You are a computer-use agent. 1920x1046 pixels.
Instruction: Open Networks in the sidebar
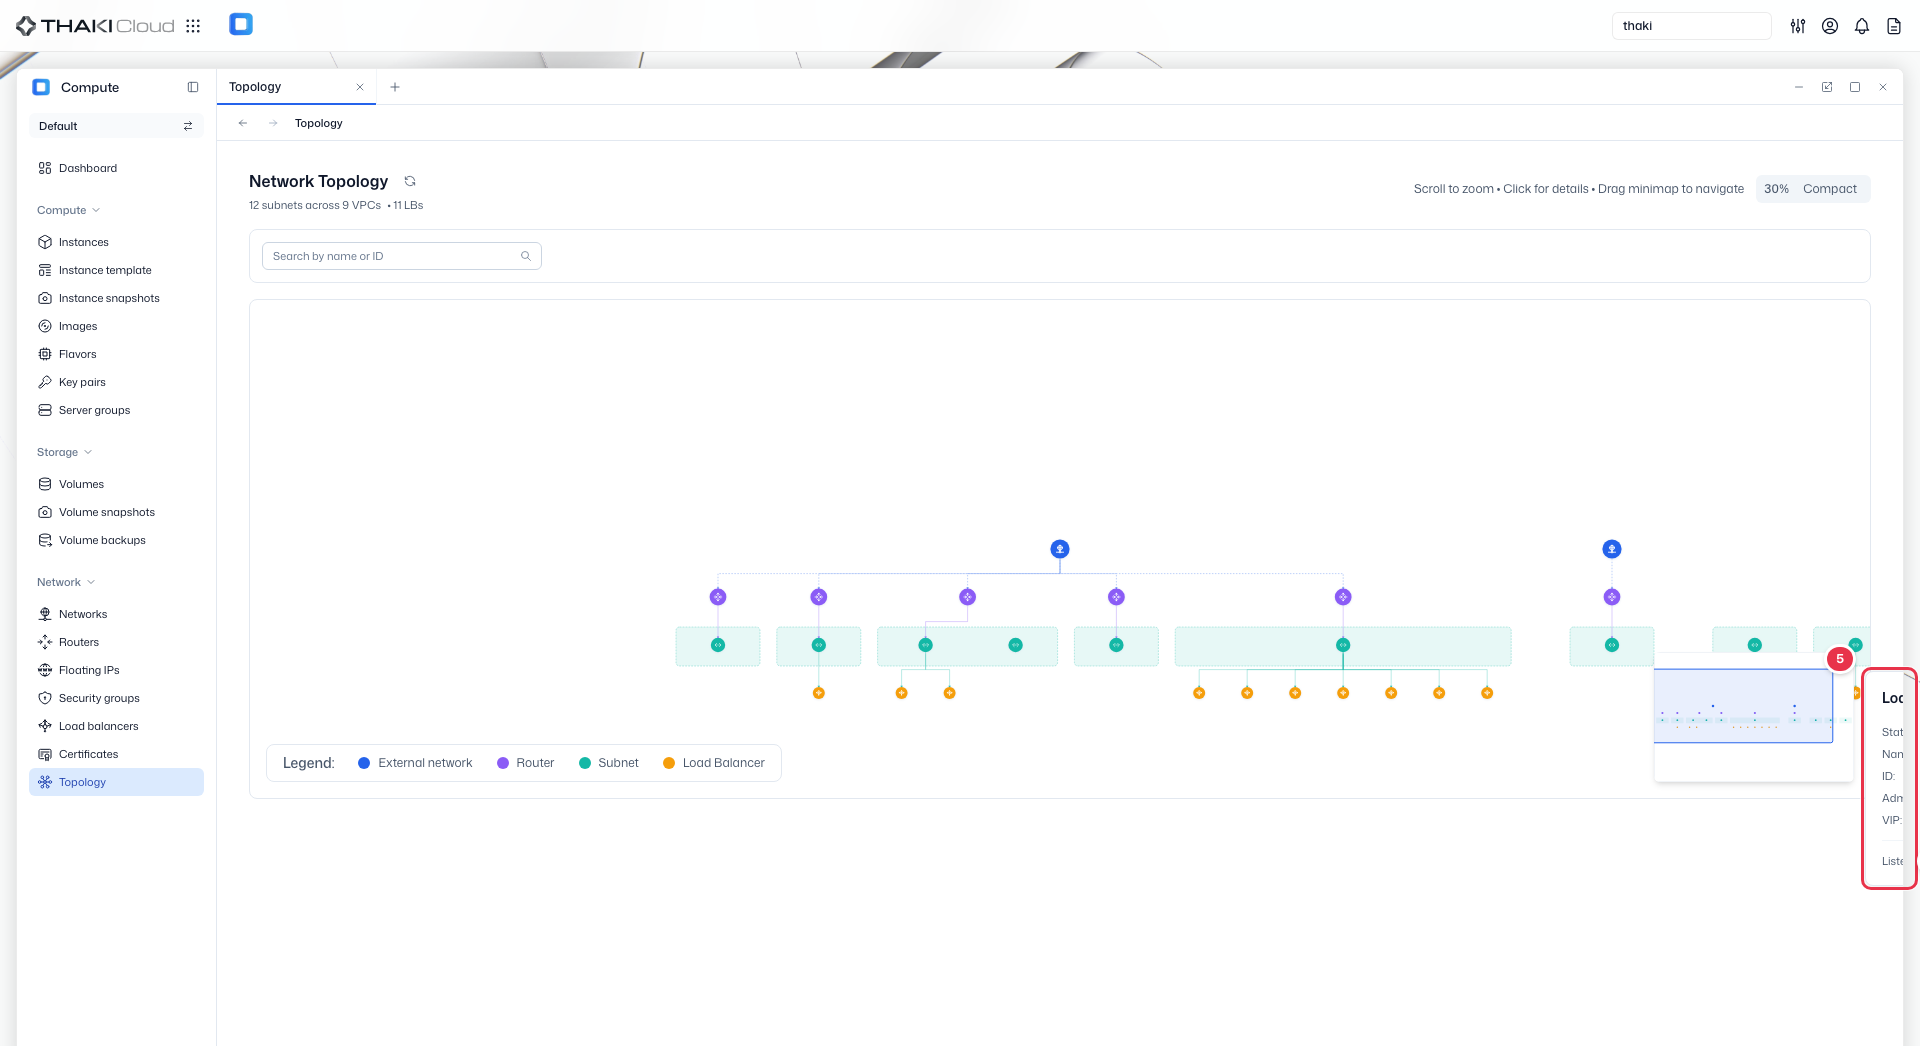[x=116, y=614]
